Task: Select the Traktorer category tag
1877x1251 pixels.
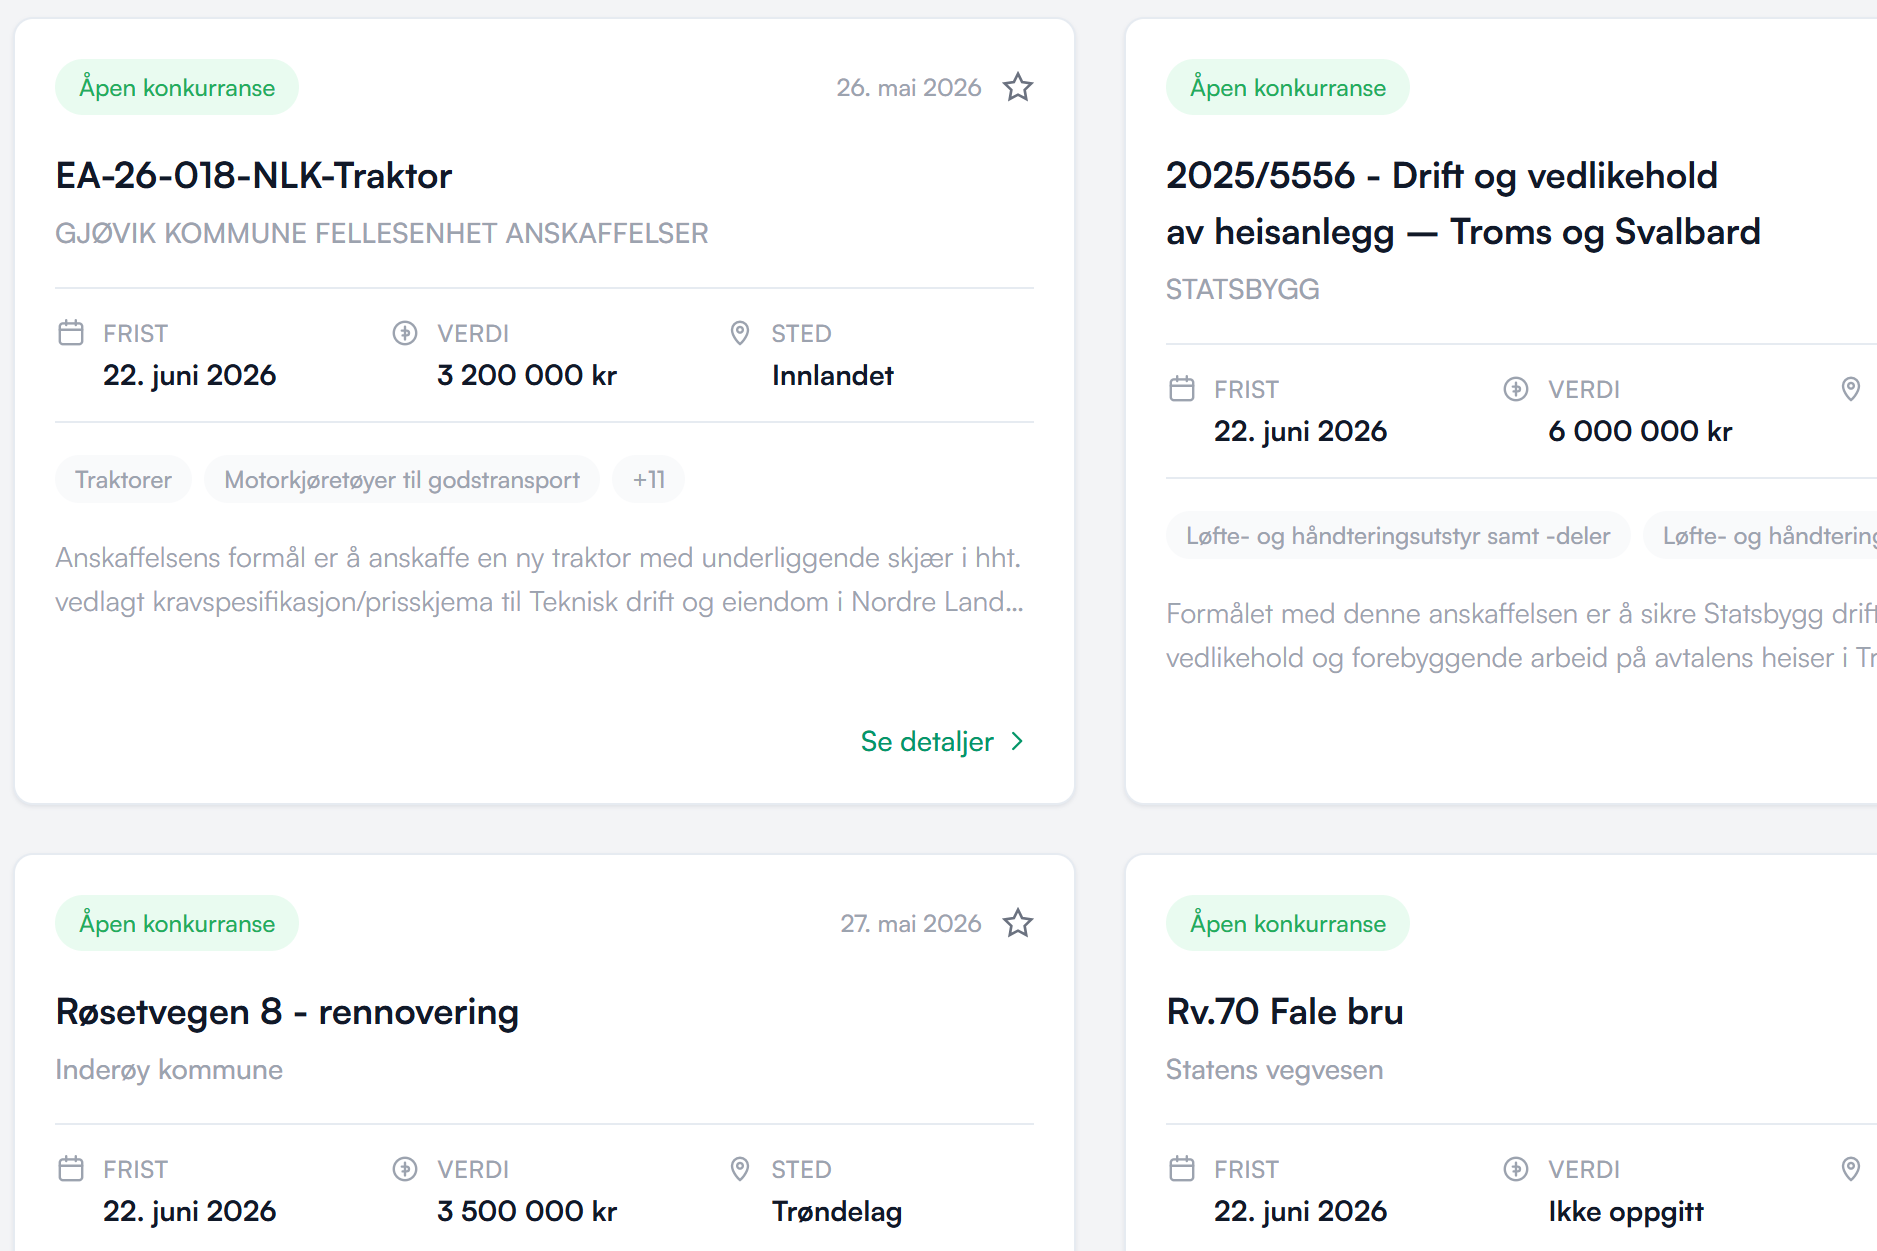Action: pos(123,479)
